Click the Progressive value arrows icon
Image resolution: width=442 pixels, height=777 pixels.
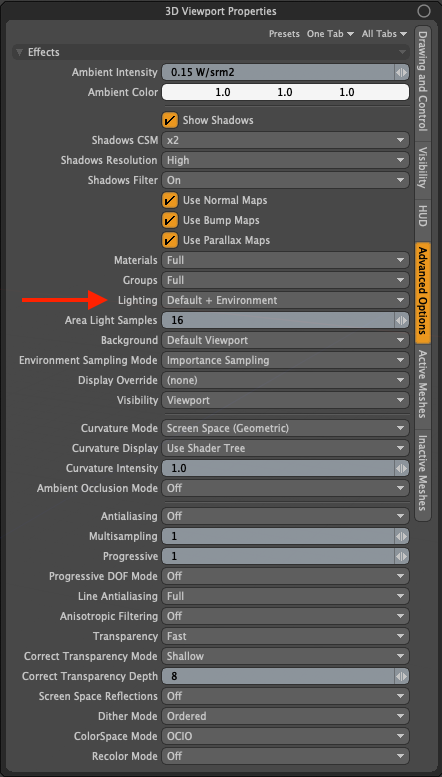(401, 556)
